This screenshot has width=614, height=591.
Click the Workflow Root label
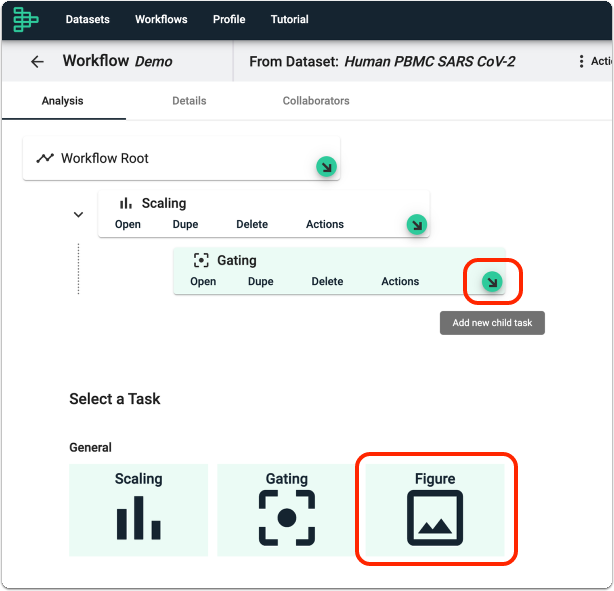tap(105, 158)
